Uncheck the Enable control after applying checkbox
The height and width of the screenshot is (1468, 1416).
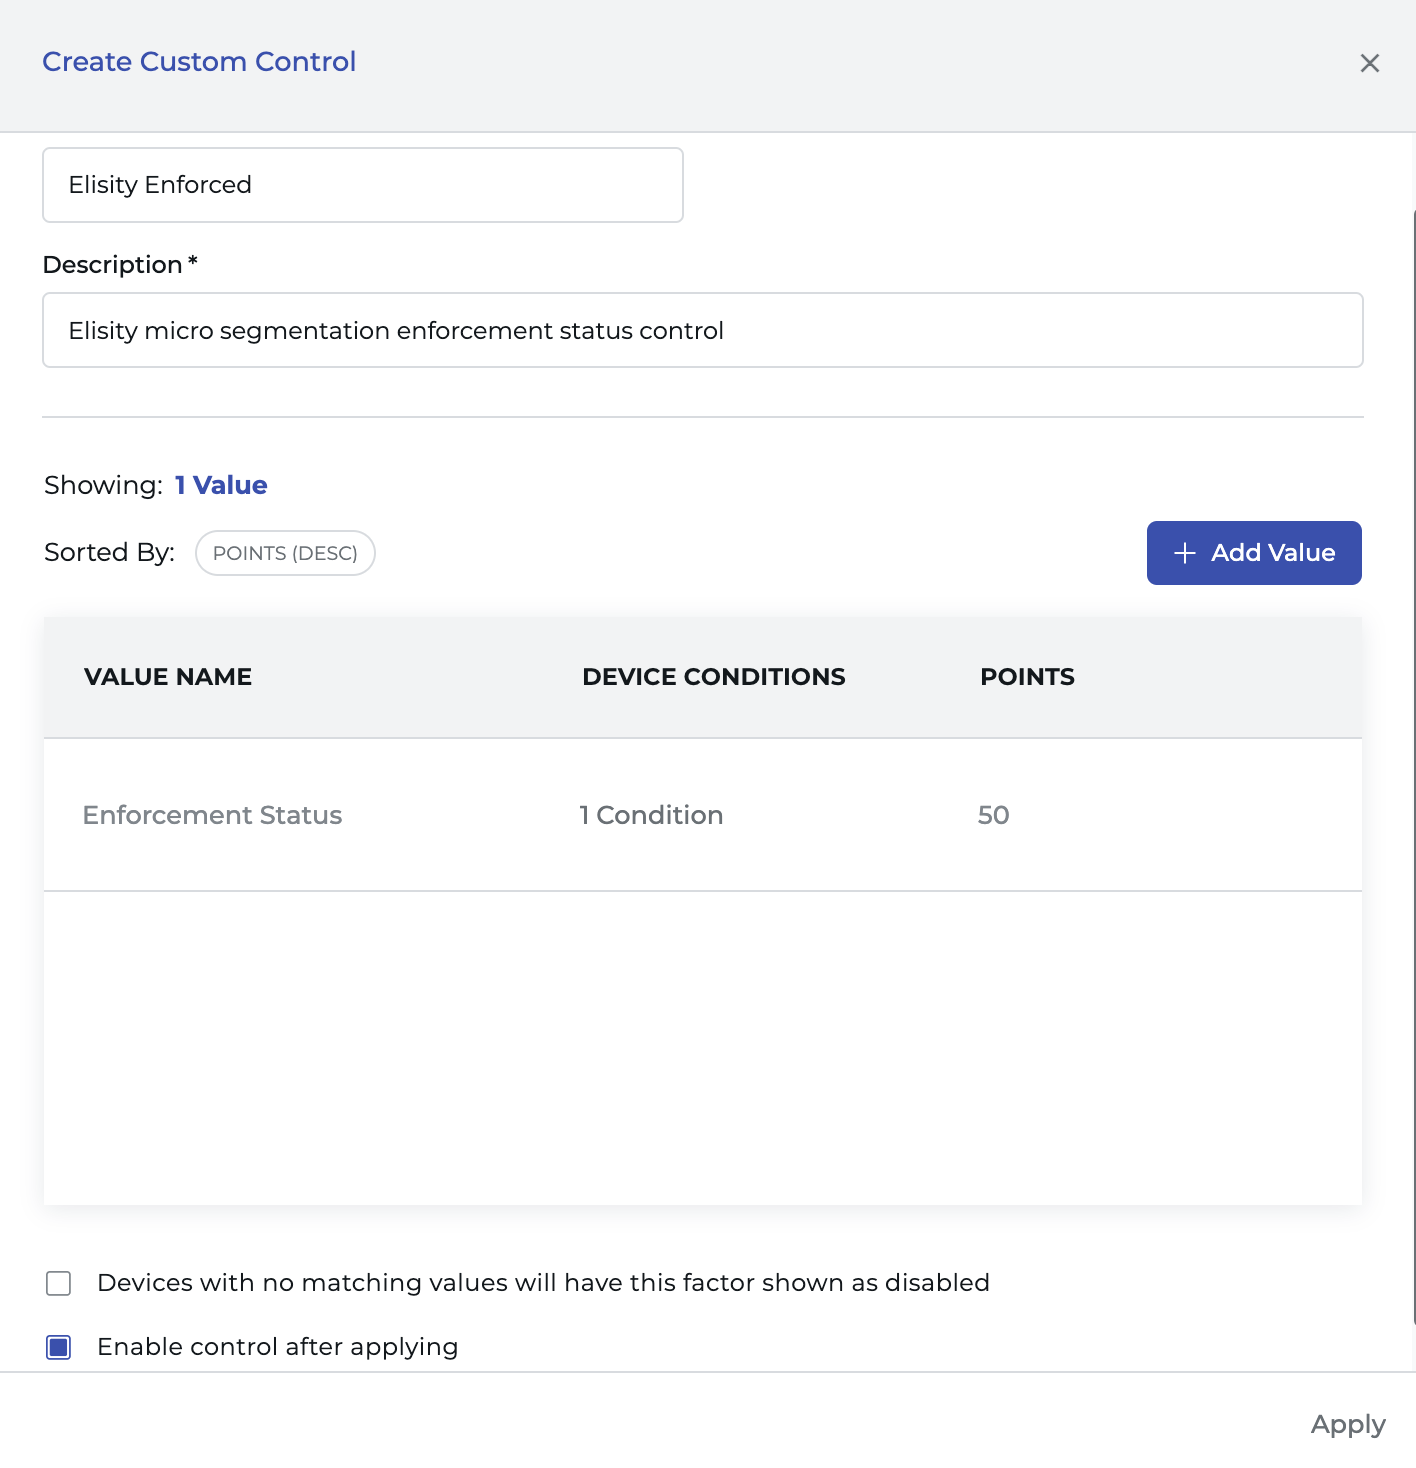[59, 1347]
